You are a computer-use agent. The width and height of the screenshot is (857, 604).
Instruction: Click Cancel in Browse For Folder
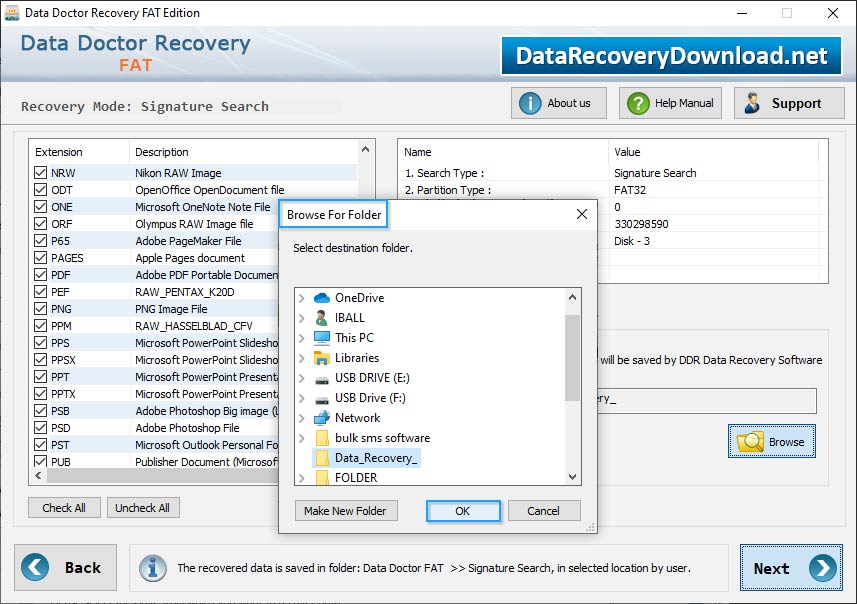click(x=543, y=511)
